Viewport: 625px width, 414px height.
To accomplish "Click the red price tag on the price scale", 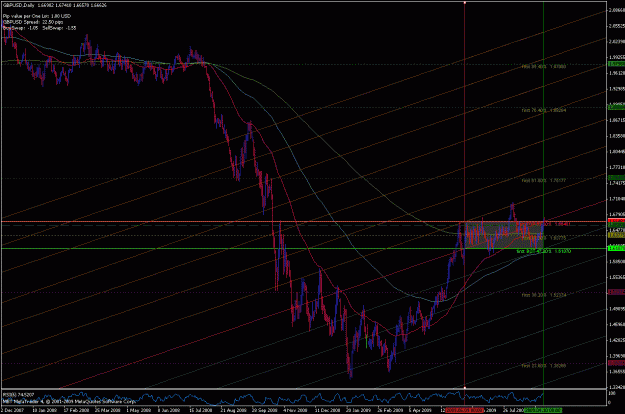I will (x=616, y=221).
